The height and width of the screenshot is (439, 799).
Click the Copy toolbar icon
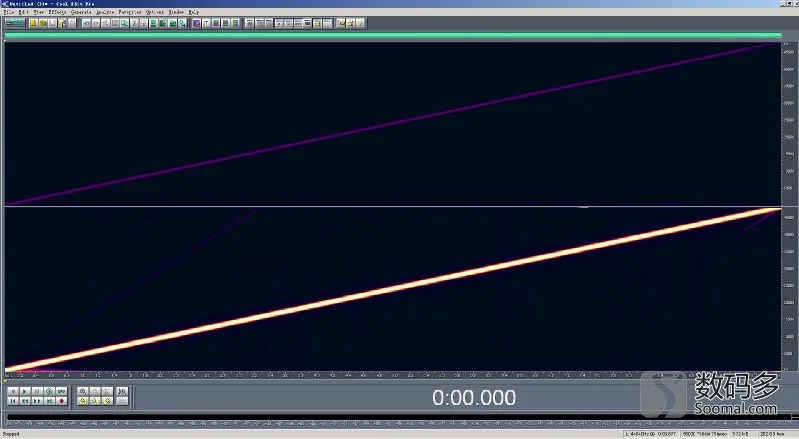tap(124, 23)
